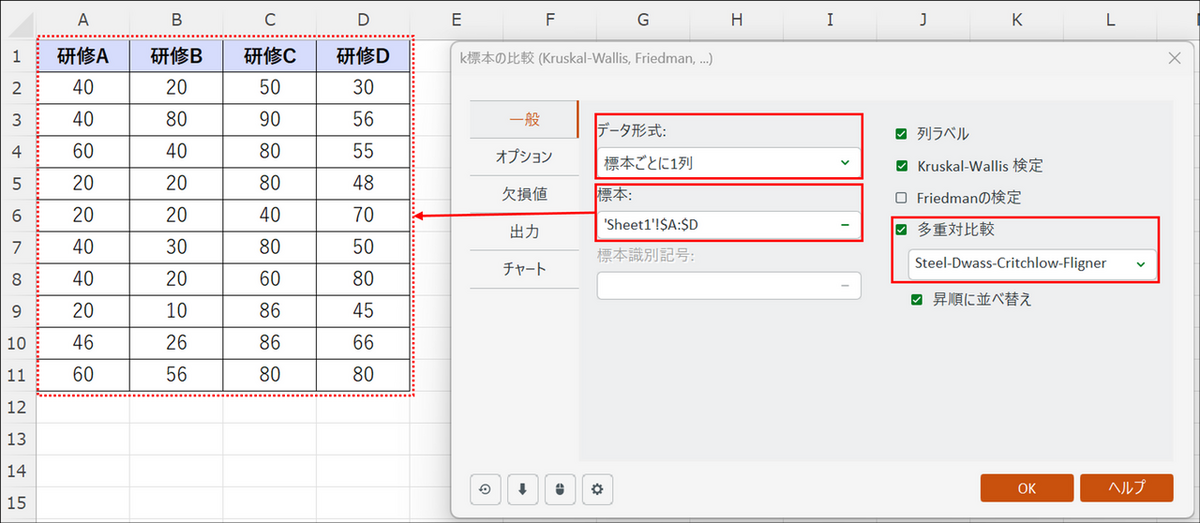Go to the チャート tab
1200x523 pixels.
[x=523, y=269]
